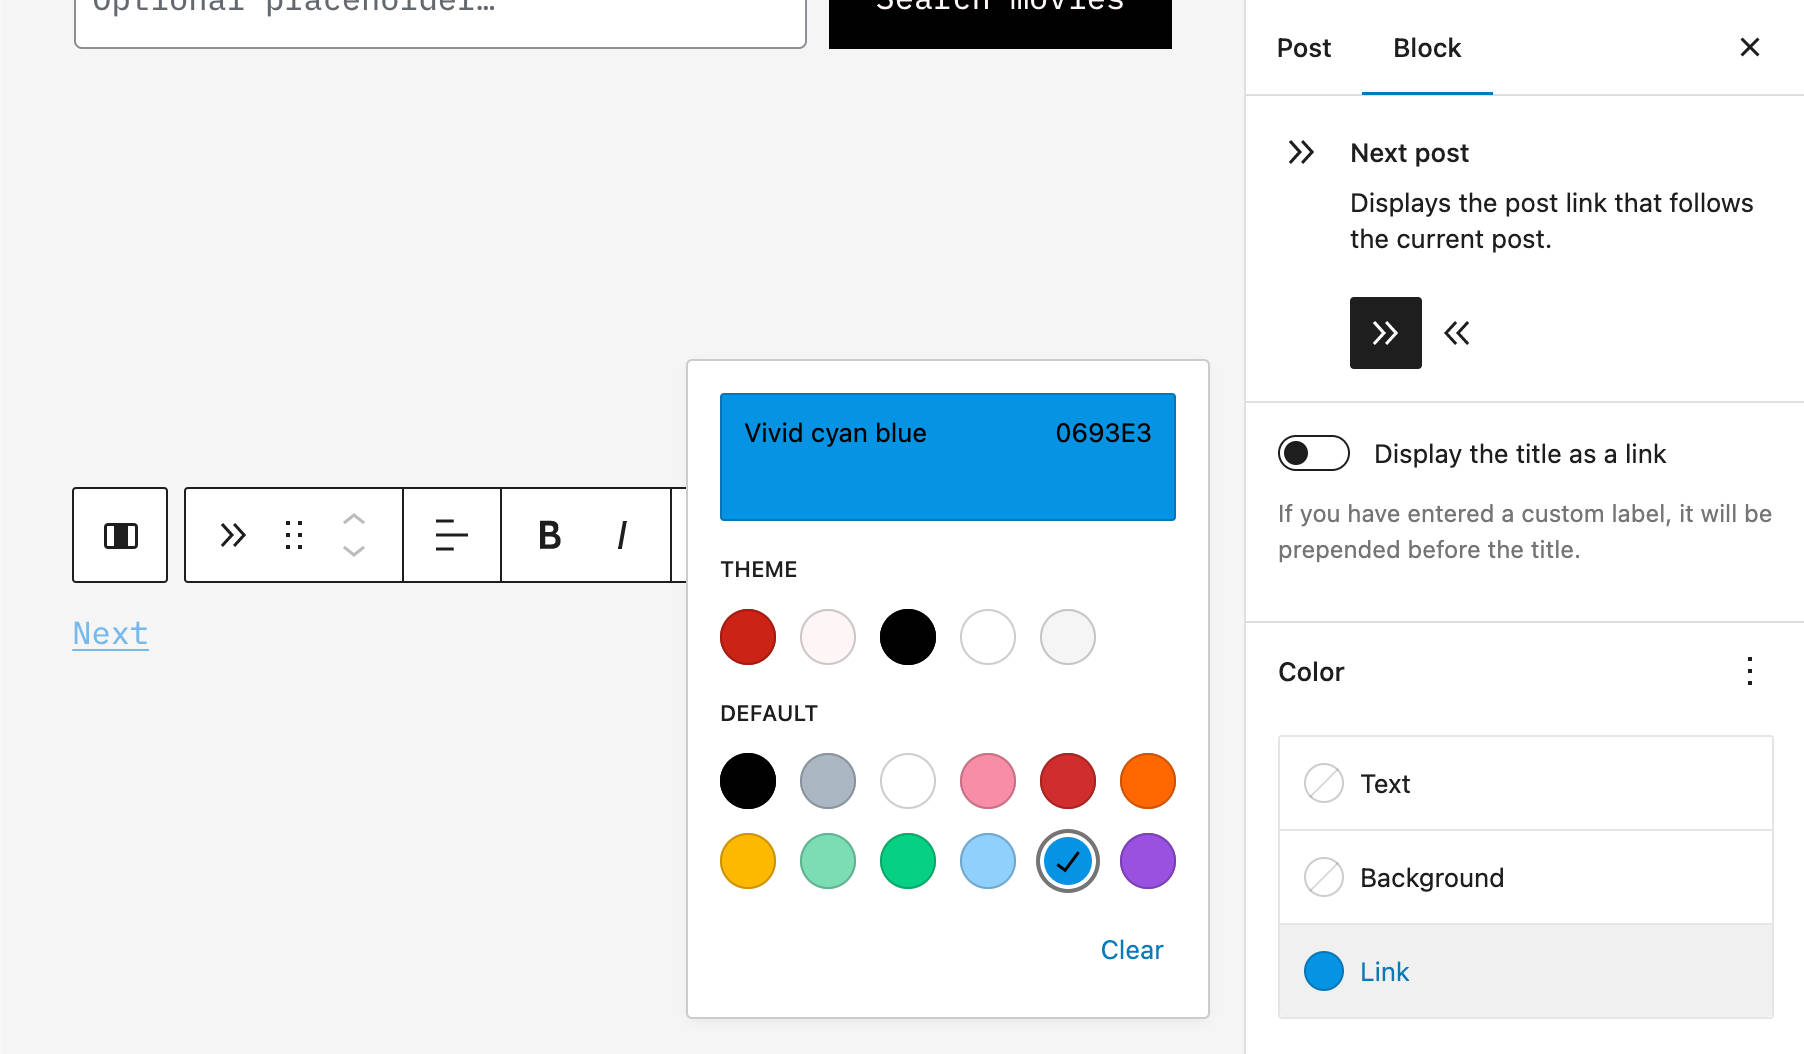
Task: Select the double-chevron Next post block icon
Action: [1385, 333]
